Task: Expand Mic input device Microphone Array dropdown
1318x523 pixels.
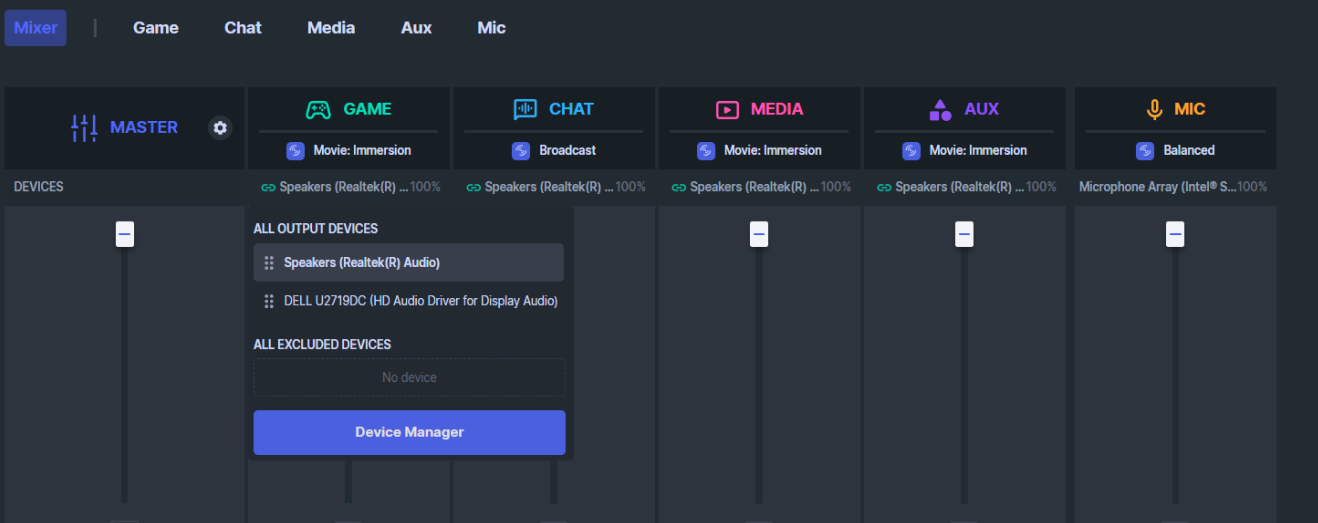Action: click(1173, 187)
